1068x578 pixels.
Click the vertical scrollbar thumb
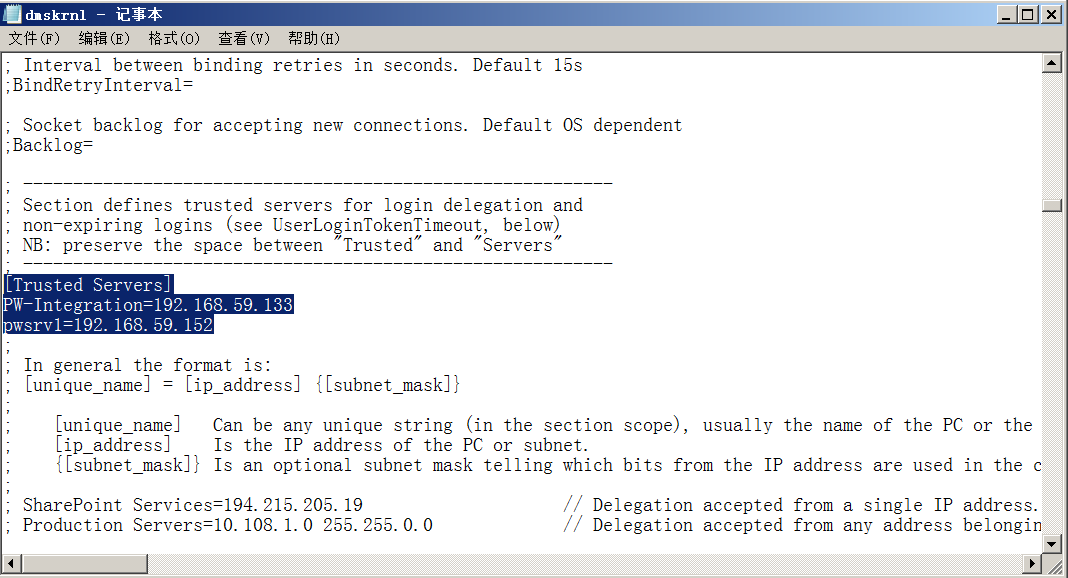point(1052,206)
